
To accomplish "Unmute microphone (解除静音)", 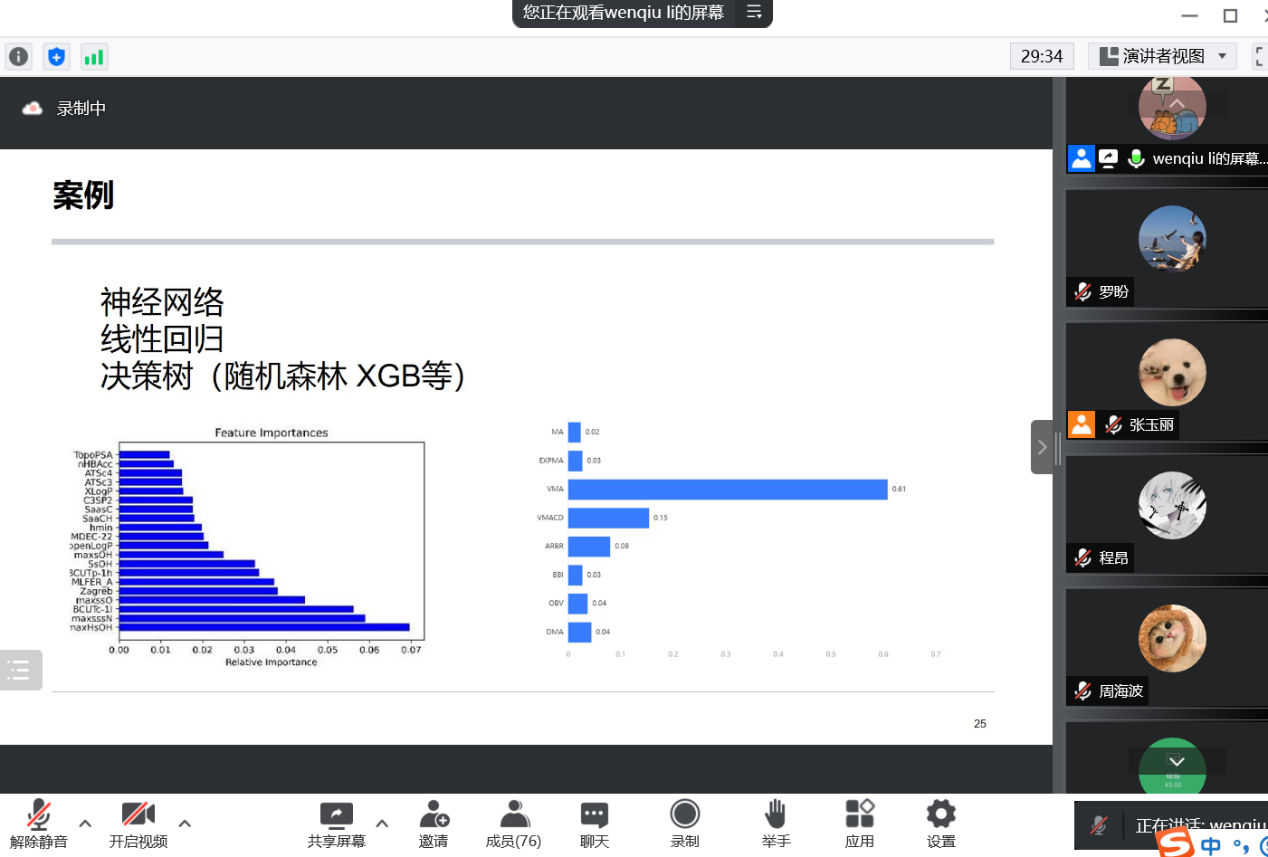I will (39, 823).
